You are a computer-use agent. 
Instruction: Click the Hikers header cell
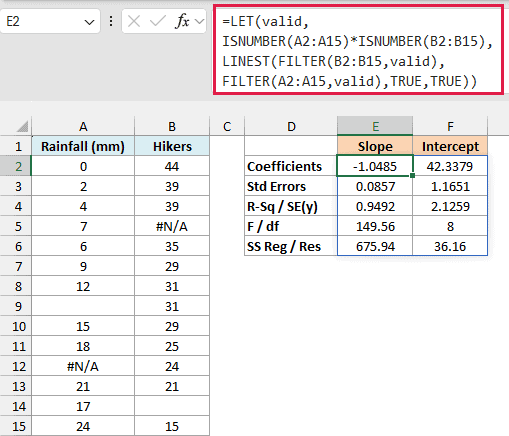172,146
